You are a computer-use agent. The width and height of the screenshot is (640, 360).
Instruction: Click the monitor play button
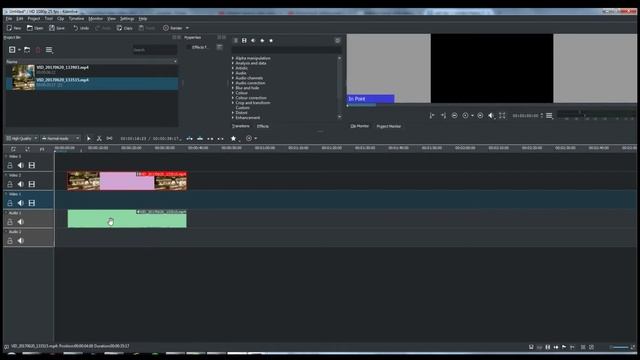pos(465,116)
